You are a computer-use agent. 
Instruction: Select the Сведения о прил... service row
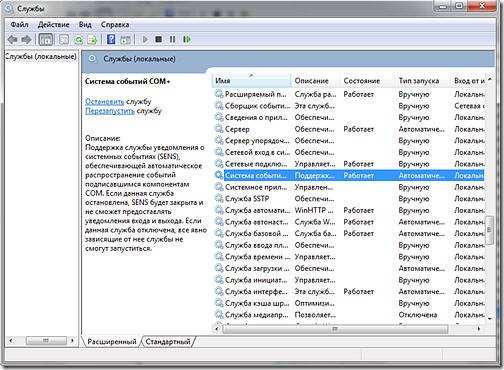pyautogui.click(x=349, y=117)
